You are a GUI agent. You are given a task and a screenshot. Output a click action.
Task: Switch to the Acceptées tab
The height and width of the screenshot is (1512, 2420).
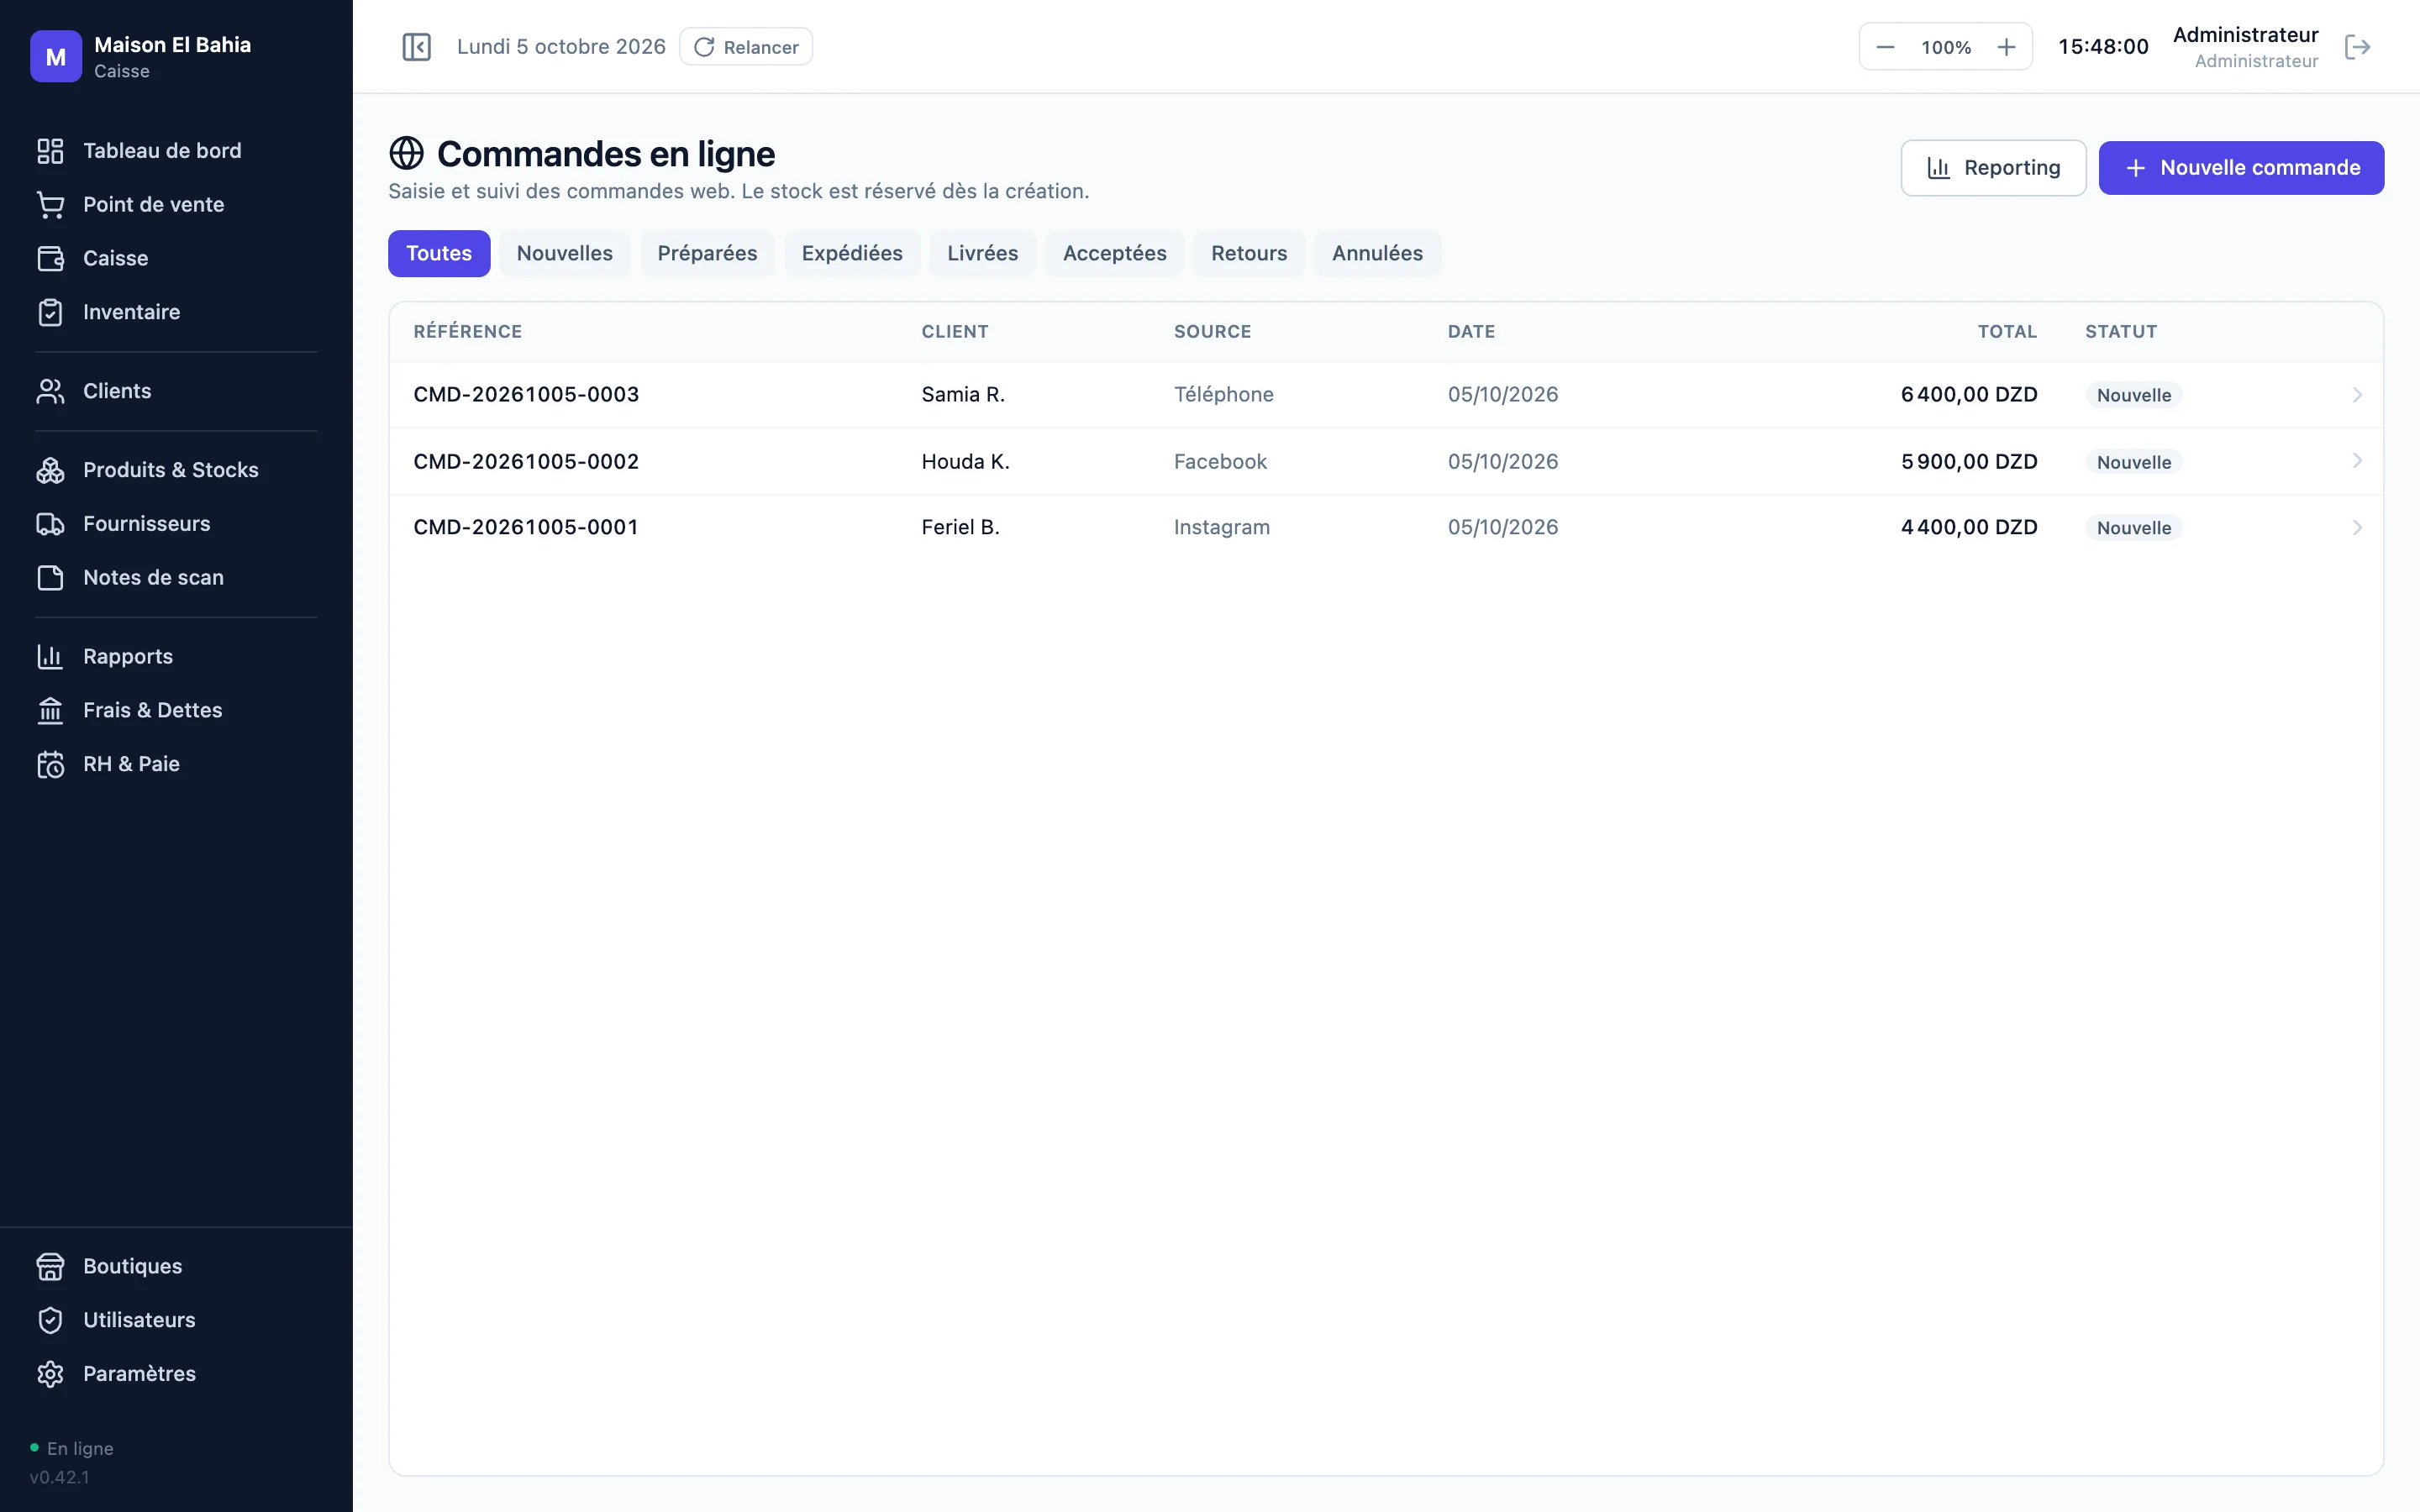pos(1115,254)
